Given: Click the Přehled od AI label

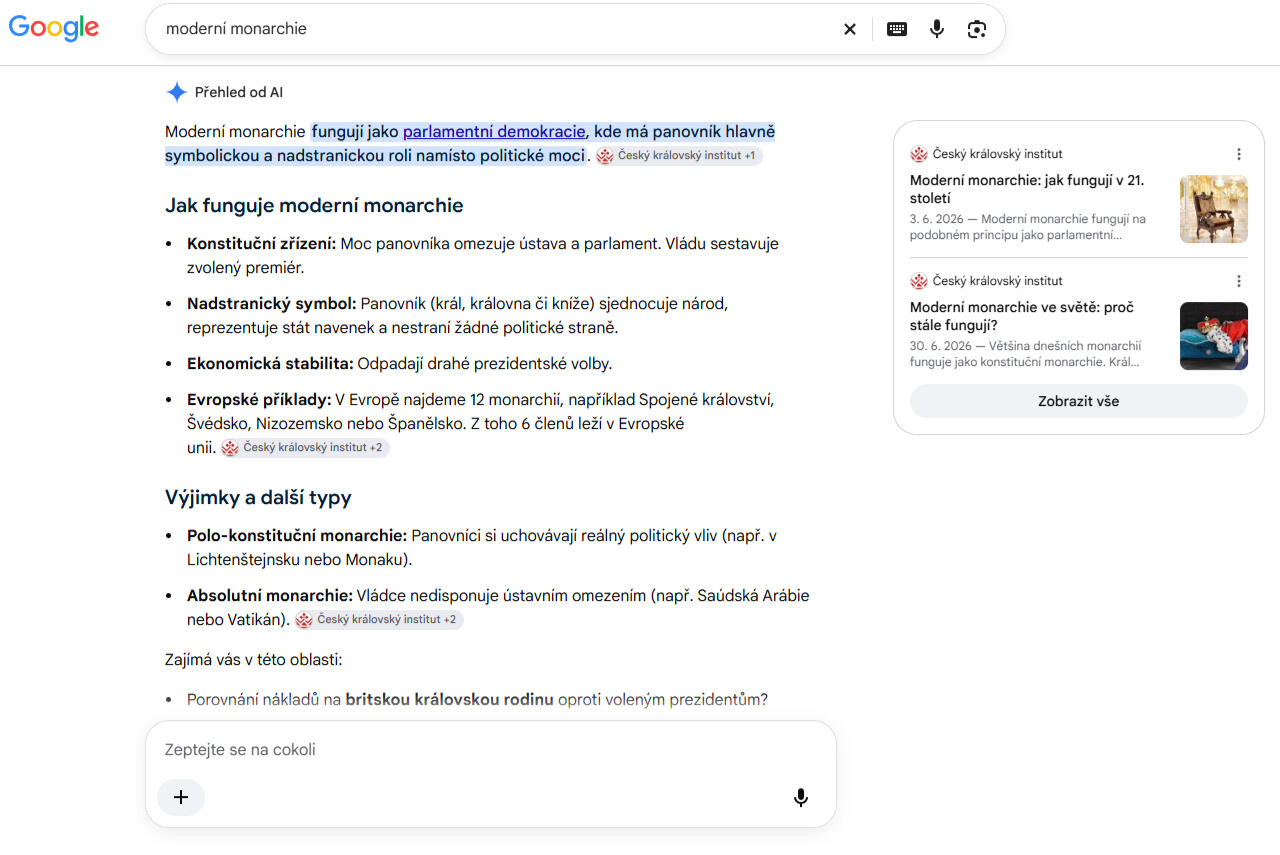Looking at the screenshot, I should tap(239, 92).
